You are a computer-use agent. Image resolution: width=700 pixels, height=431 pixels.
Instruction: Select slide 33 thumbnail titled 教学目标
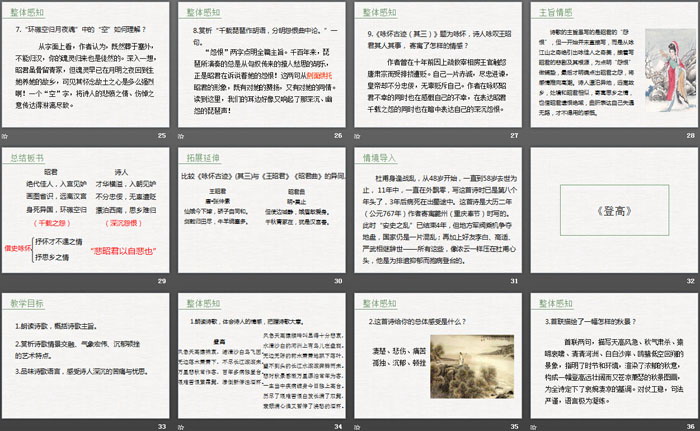[86, 356]
